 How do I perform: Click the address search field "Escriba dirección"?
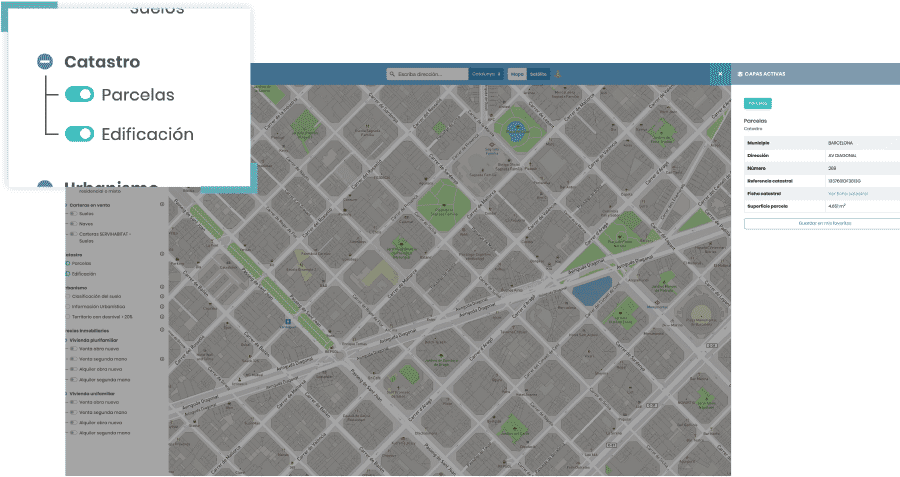(x=427, y=74)
